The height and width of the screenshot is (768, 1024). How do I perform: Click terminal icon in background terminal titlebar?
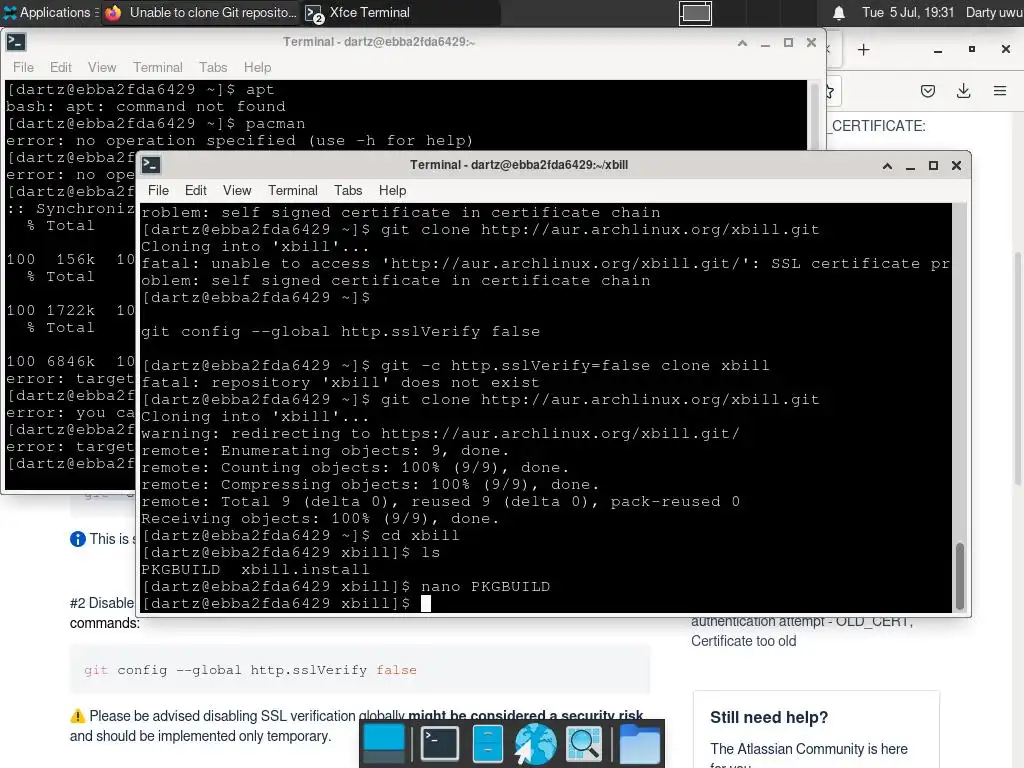click(16, 42)
